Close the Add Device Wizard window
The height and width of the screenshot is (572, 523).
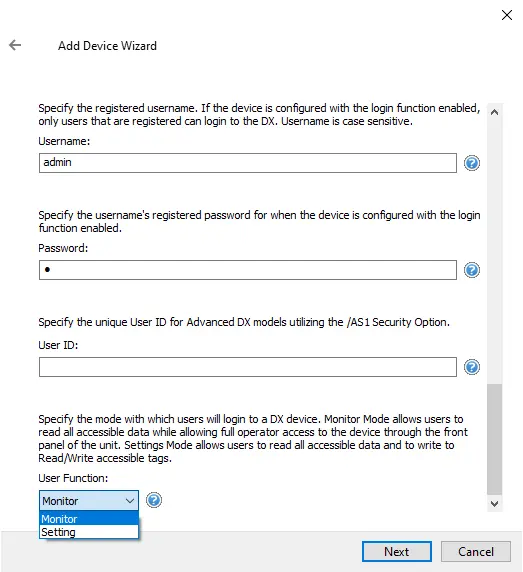[x=507, y=15]
